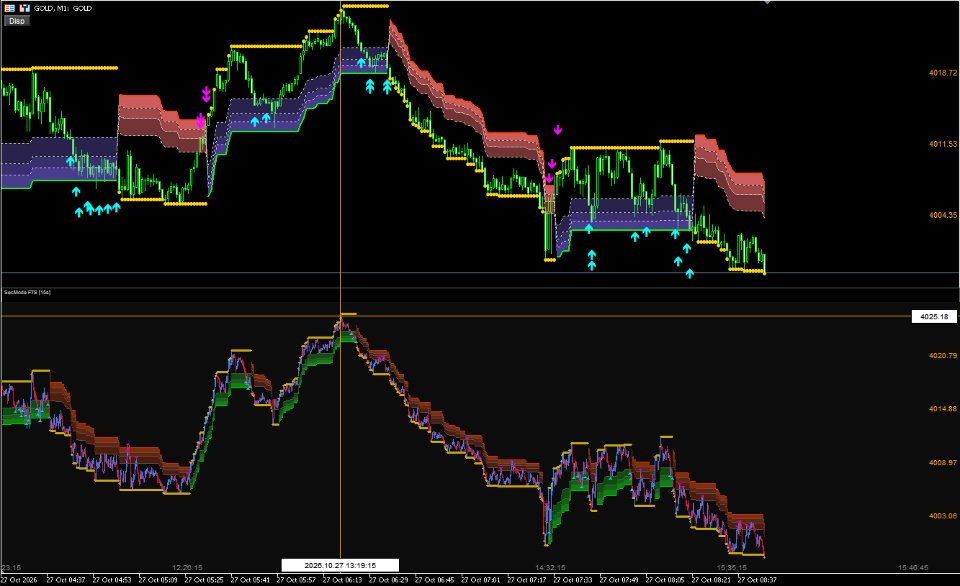Click the '27 Oct 07:33' time axis label
The height and width of the screenshot is (586, 960).
click(x=573, y=580)
